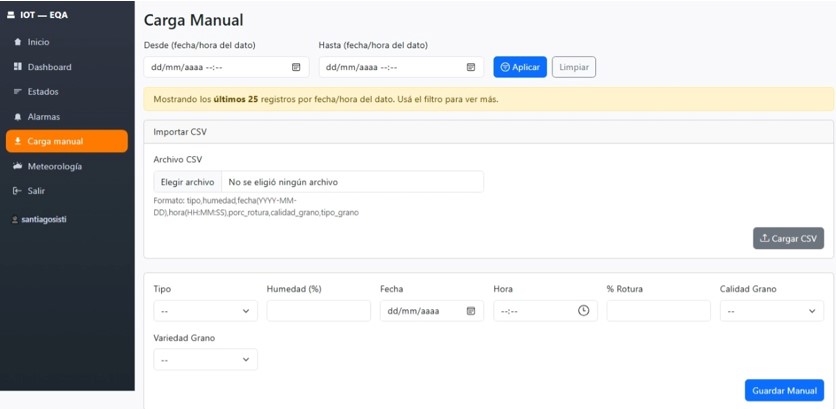836x409 pixels.
Task: Click the Inicio home icon
Action: click(x=18, y=42)
